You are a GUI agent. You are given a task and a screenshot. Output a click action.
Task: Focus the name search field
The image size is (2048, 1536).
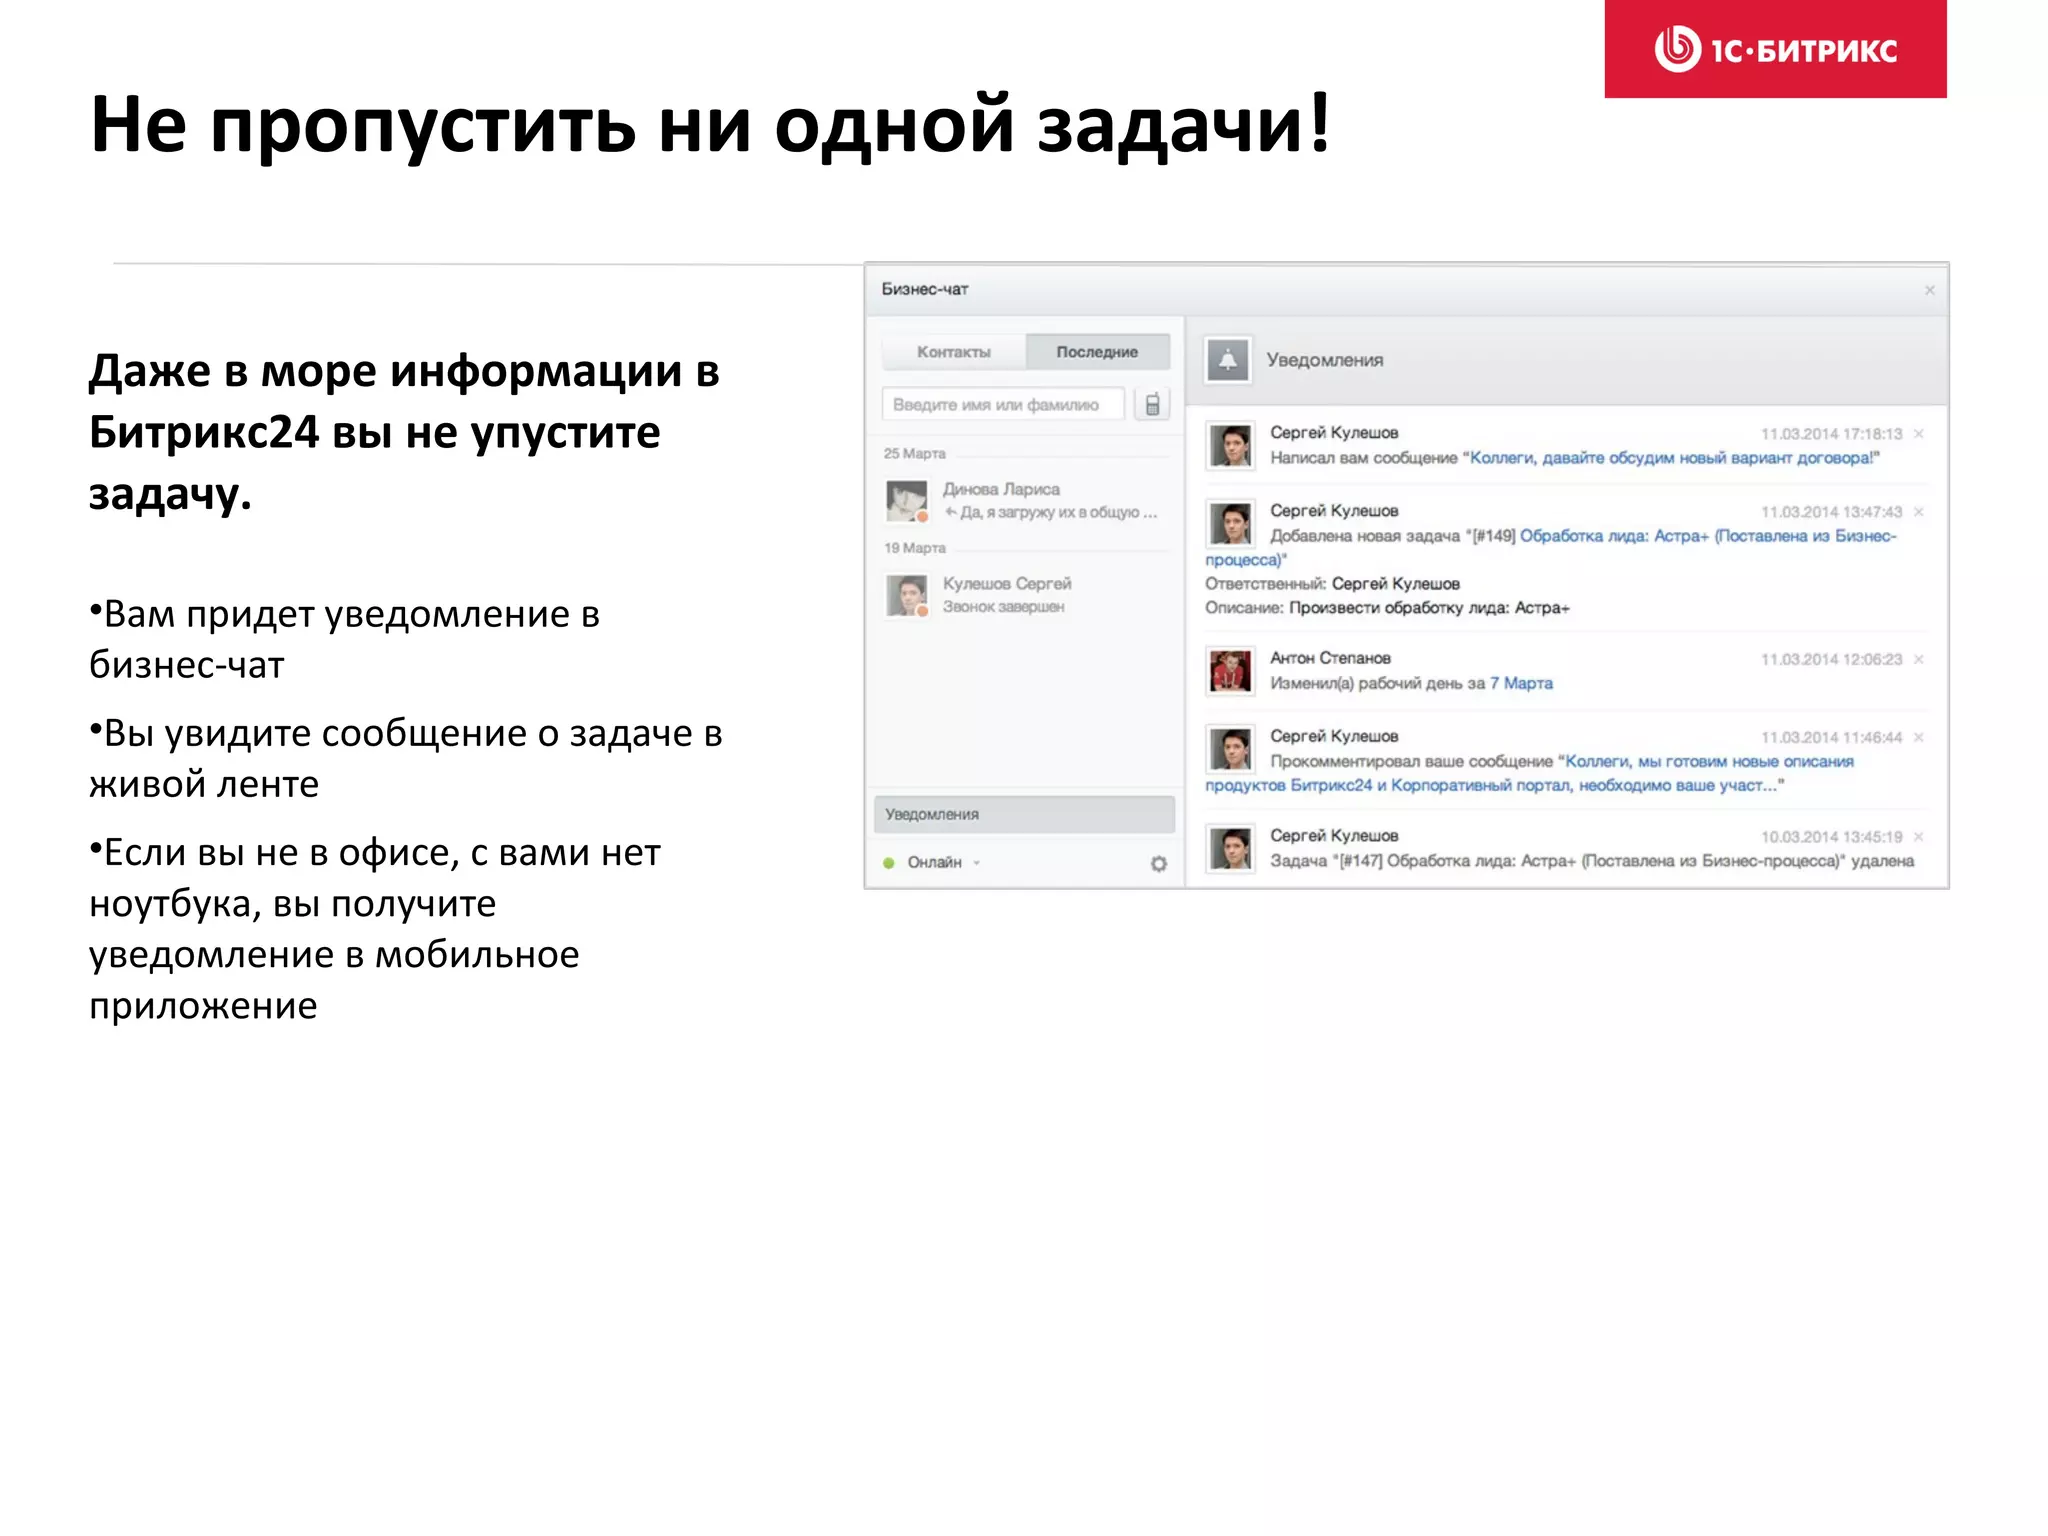(1003, 404)
